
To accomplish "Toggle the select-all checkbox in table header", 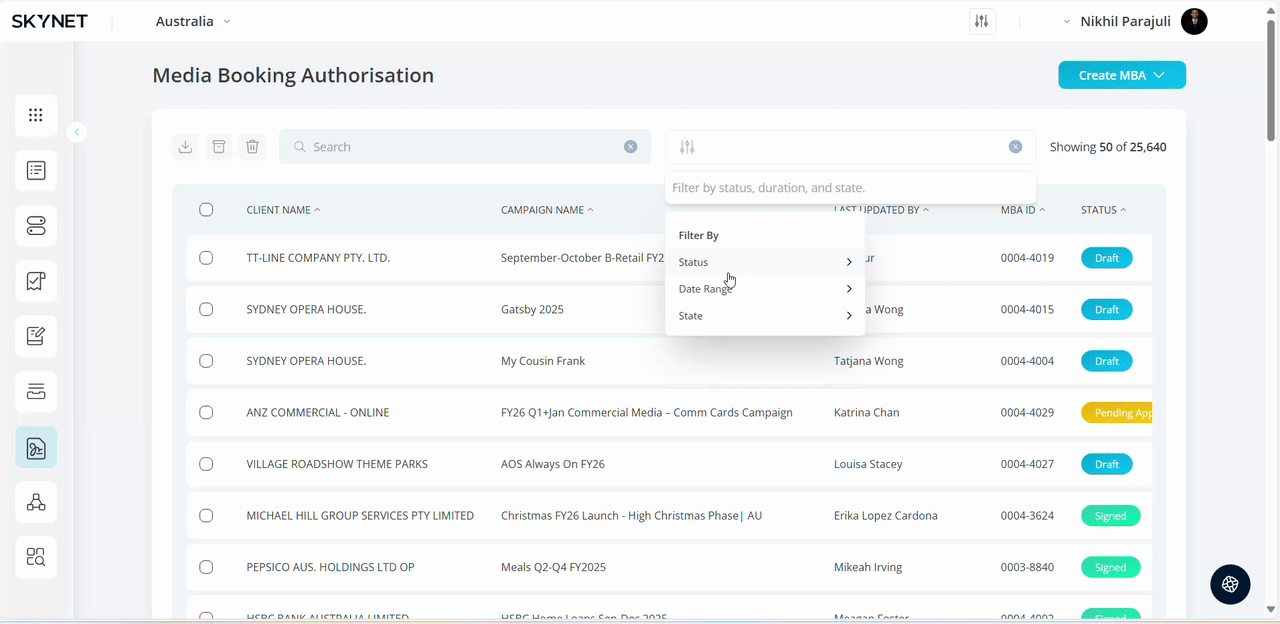I will (x=206, y=210).
